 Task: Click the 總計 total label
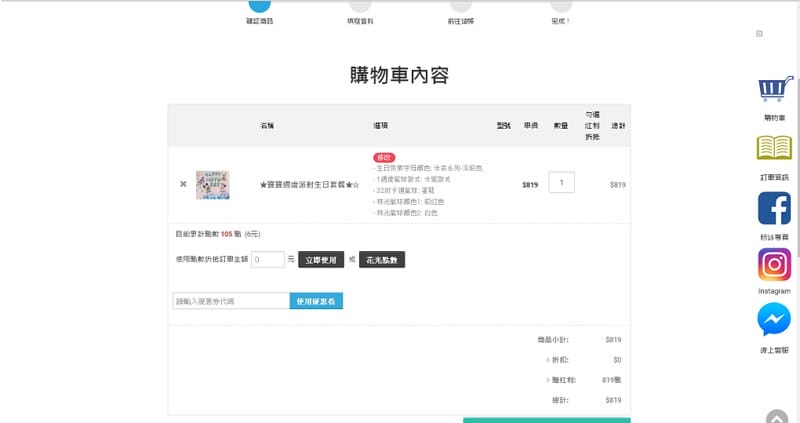tap(560, 400)
